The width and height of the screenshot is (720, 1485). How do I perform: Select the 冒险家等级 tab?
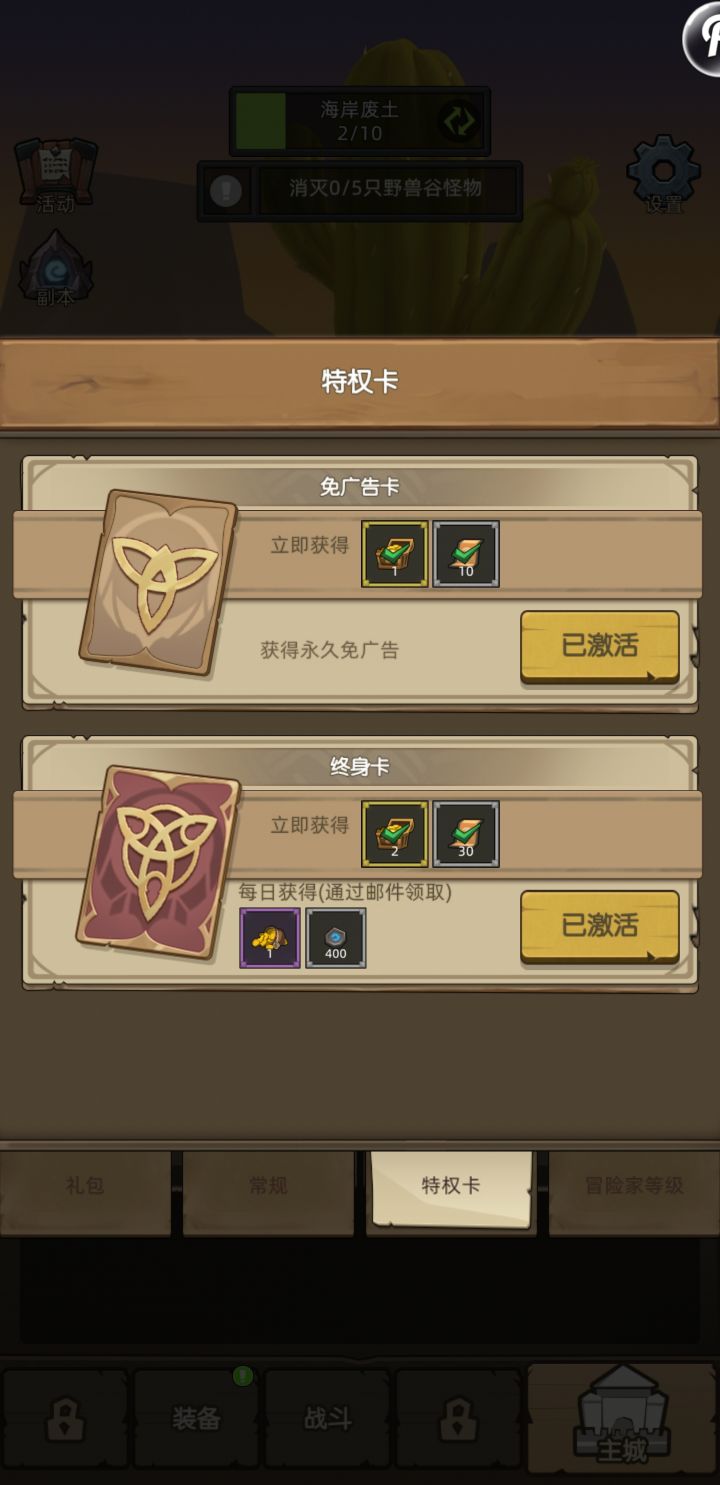coord(634,1187)
